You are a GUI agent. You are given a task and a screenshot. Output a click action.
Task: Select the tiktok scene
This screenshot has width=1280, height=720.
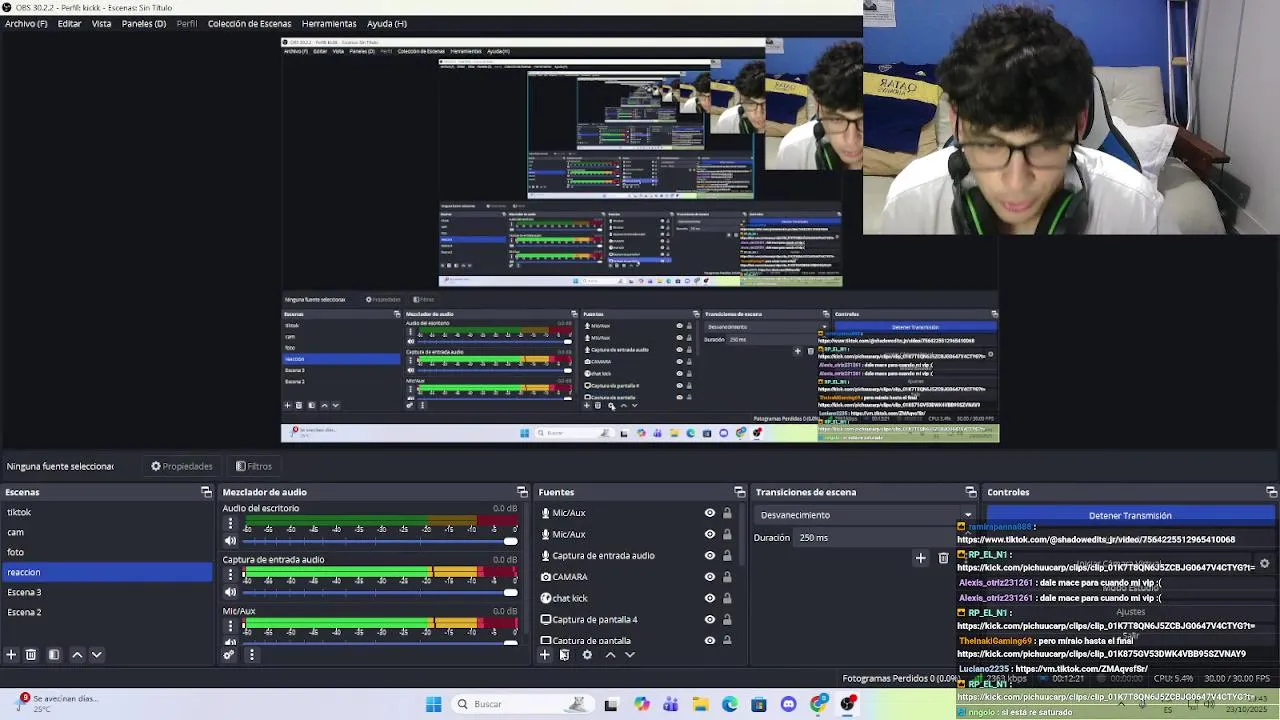coord(107,512)
